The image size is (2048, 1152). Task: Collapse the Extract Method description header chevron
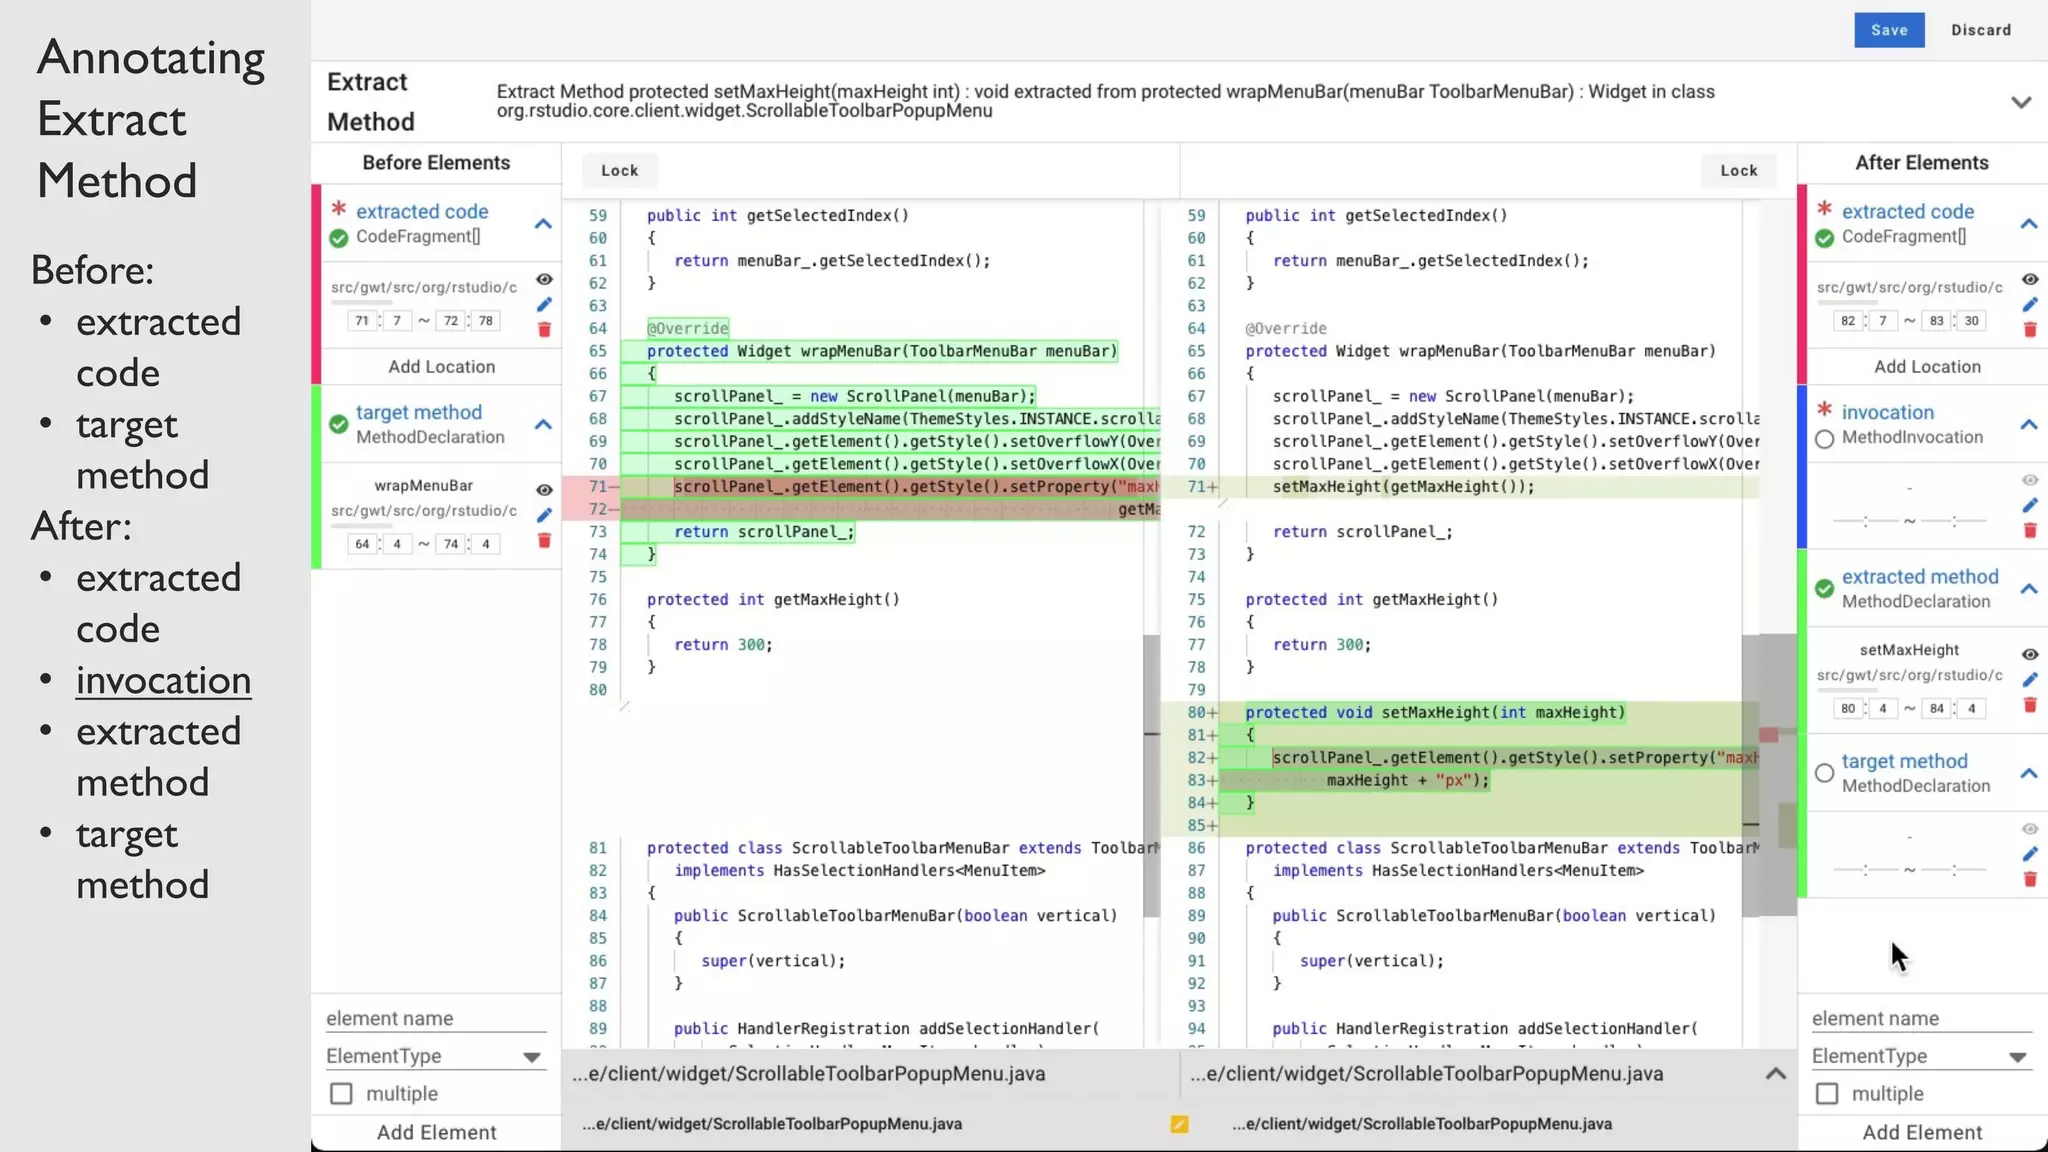point(2021,102)
